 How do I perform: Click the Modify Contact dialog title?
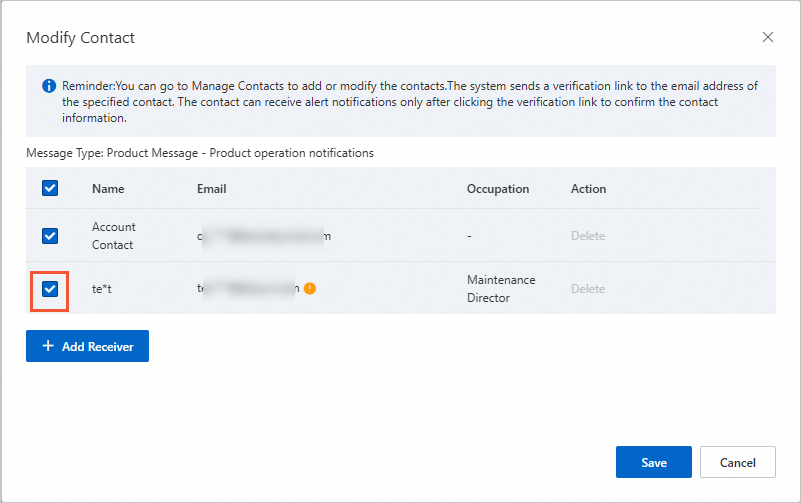[x=81, y=38]
